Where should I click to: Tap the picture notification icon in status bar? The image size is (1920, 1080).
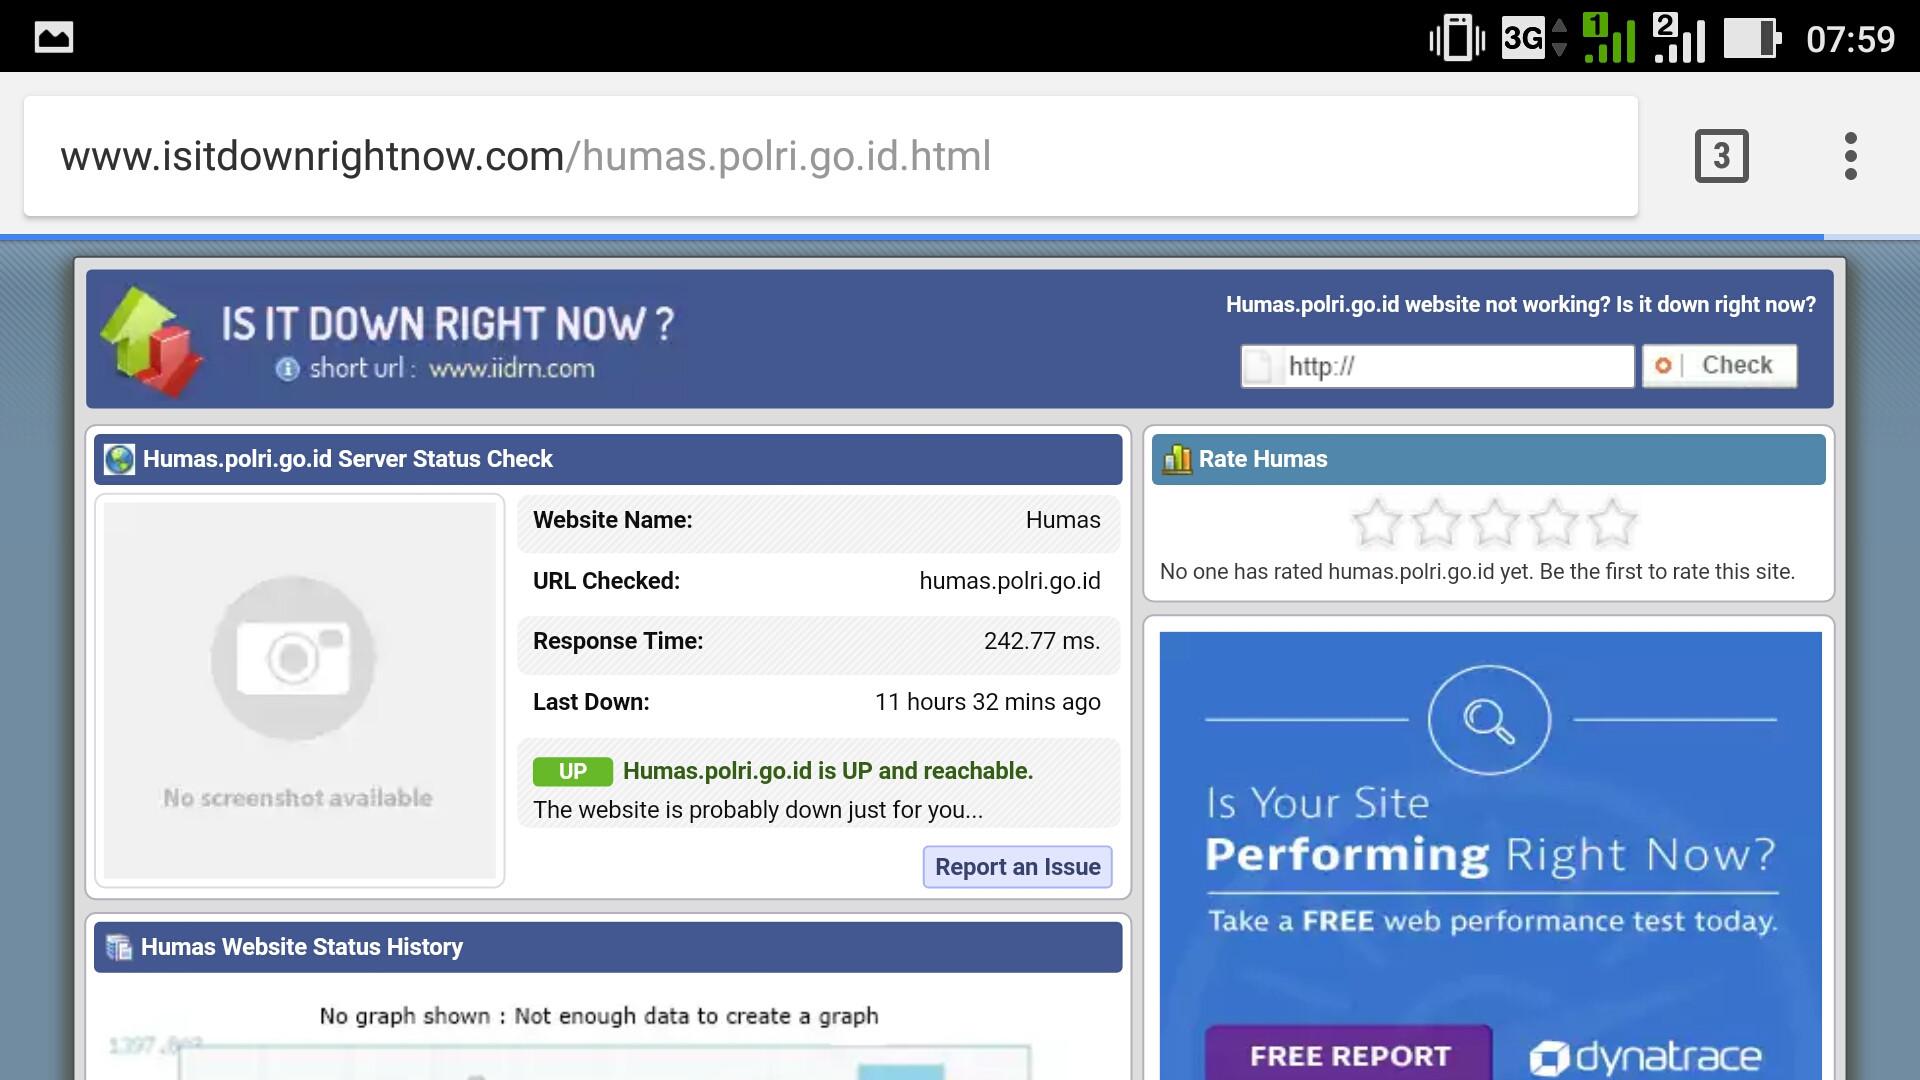point(54,38)
